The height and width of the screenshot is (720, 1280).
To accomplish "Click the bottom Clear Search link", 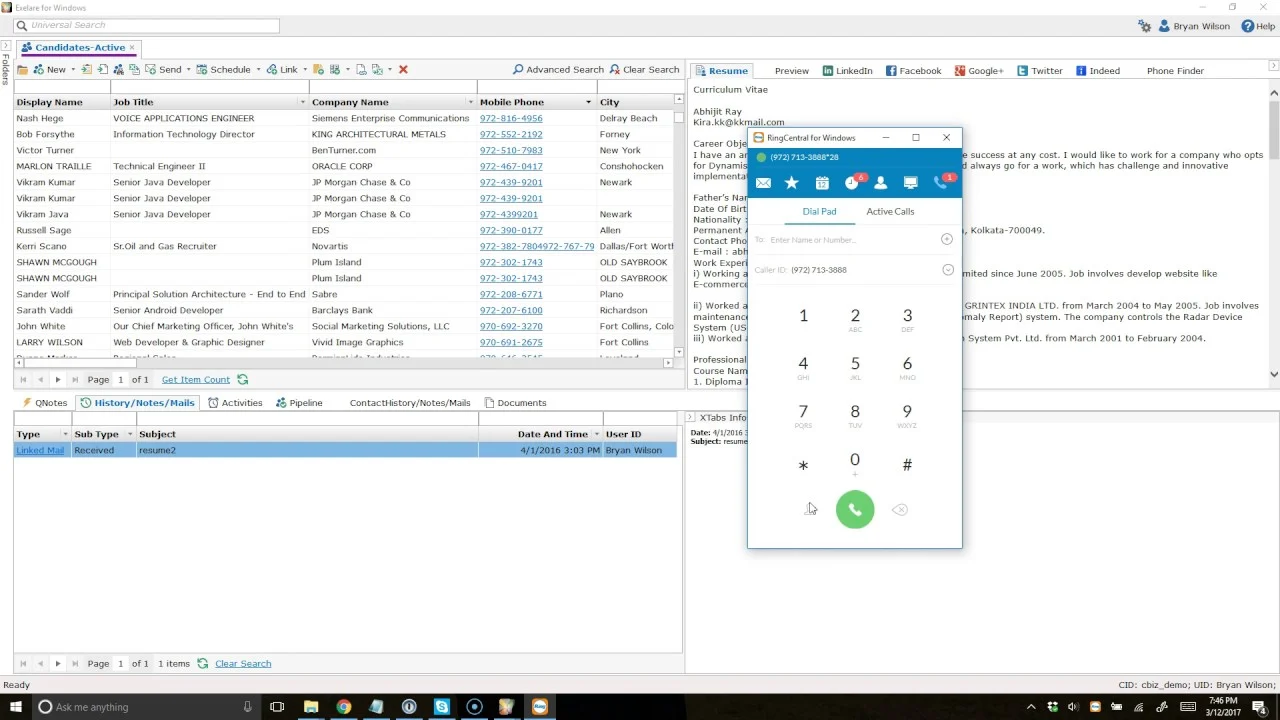I will click(243, 664).
